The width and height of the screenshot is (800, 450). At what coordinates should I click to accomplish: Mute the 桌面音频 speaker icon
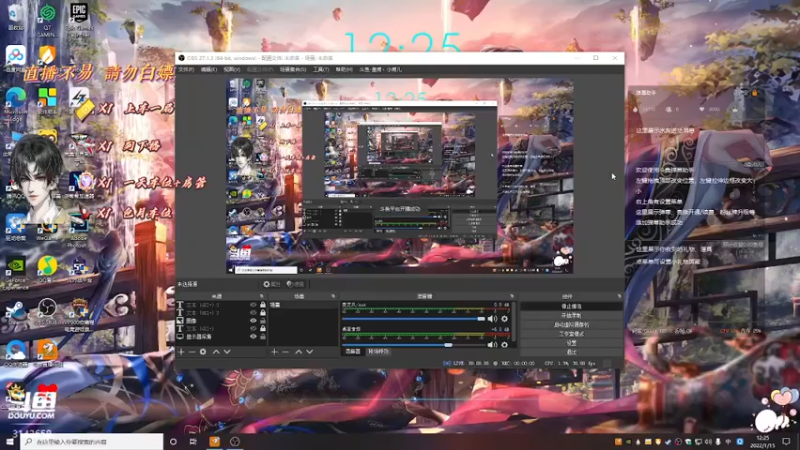(x=492, y=345)
